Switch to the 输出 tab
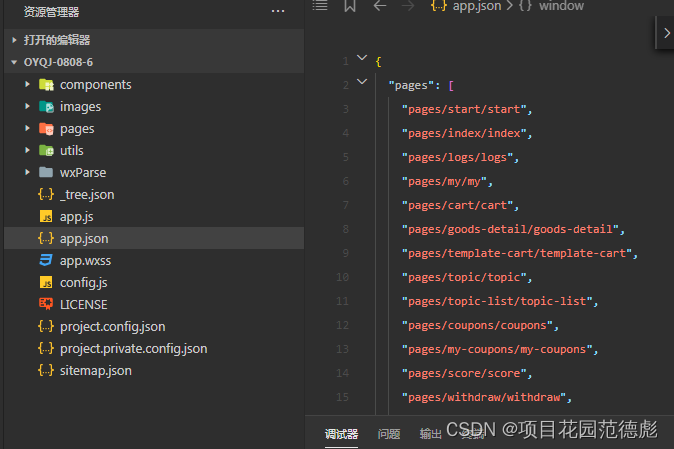674x449 pixels. point(431,434)
